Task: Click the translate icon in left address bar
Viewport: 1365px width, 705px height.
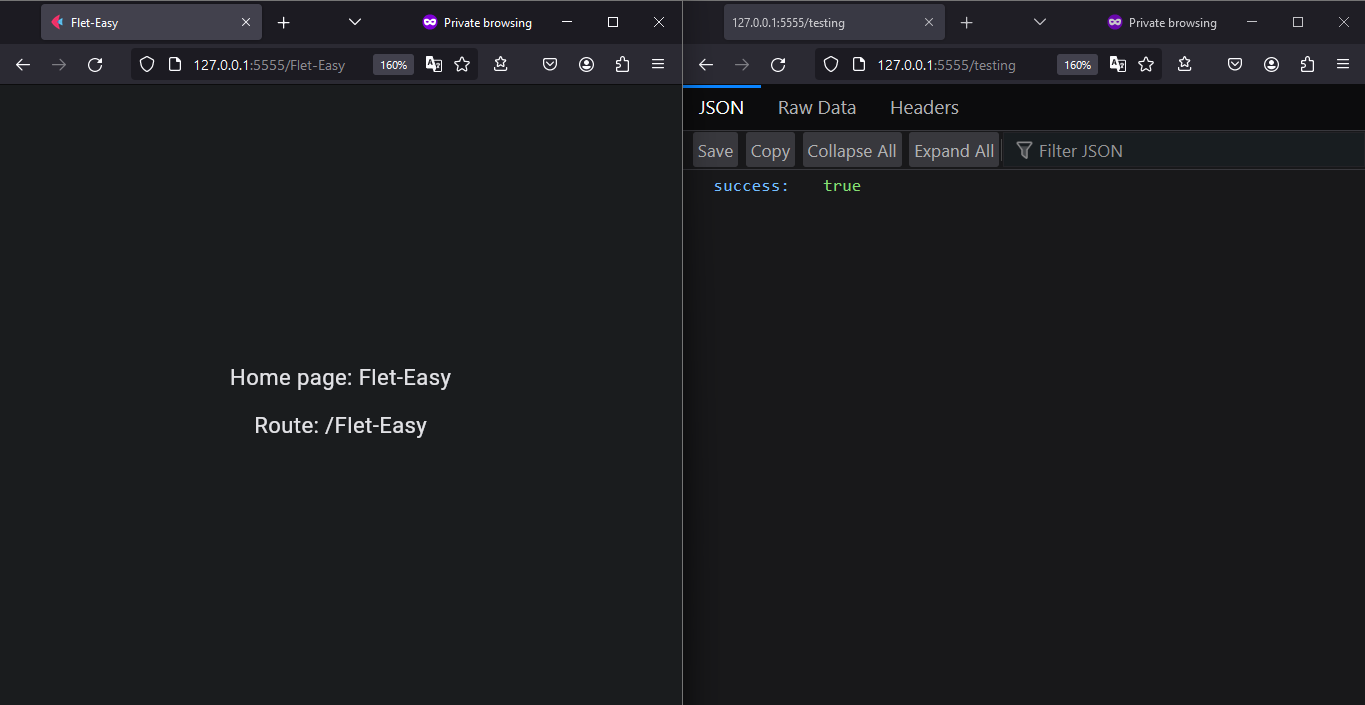Action: point(434,65)
